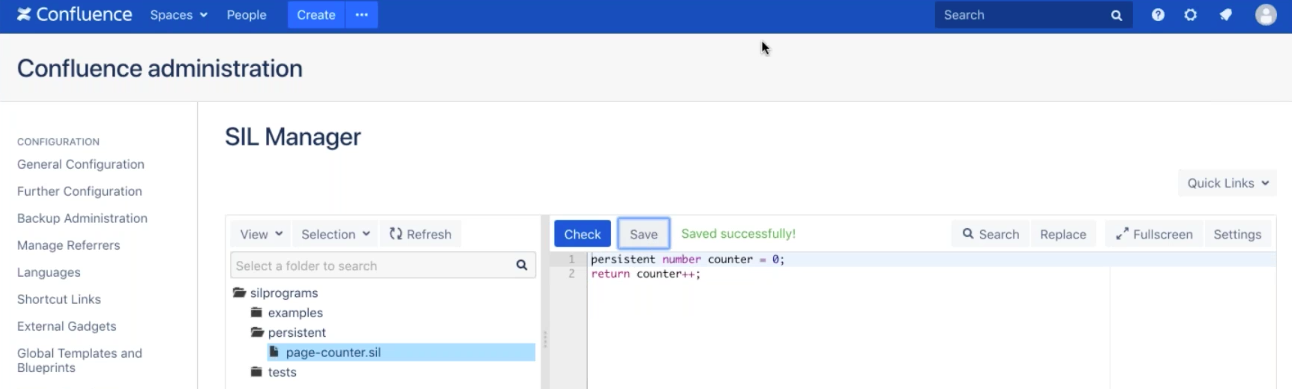1292x389 pixels.
Task: Switch editor to Fullscreen
Action: [x=1154, y=234]
